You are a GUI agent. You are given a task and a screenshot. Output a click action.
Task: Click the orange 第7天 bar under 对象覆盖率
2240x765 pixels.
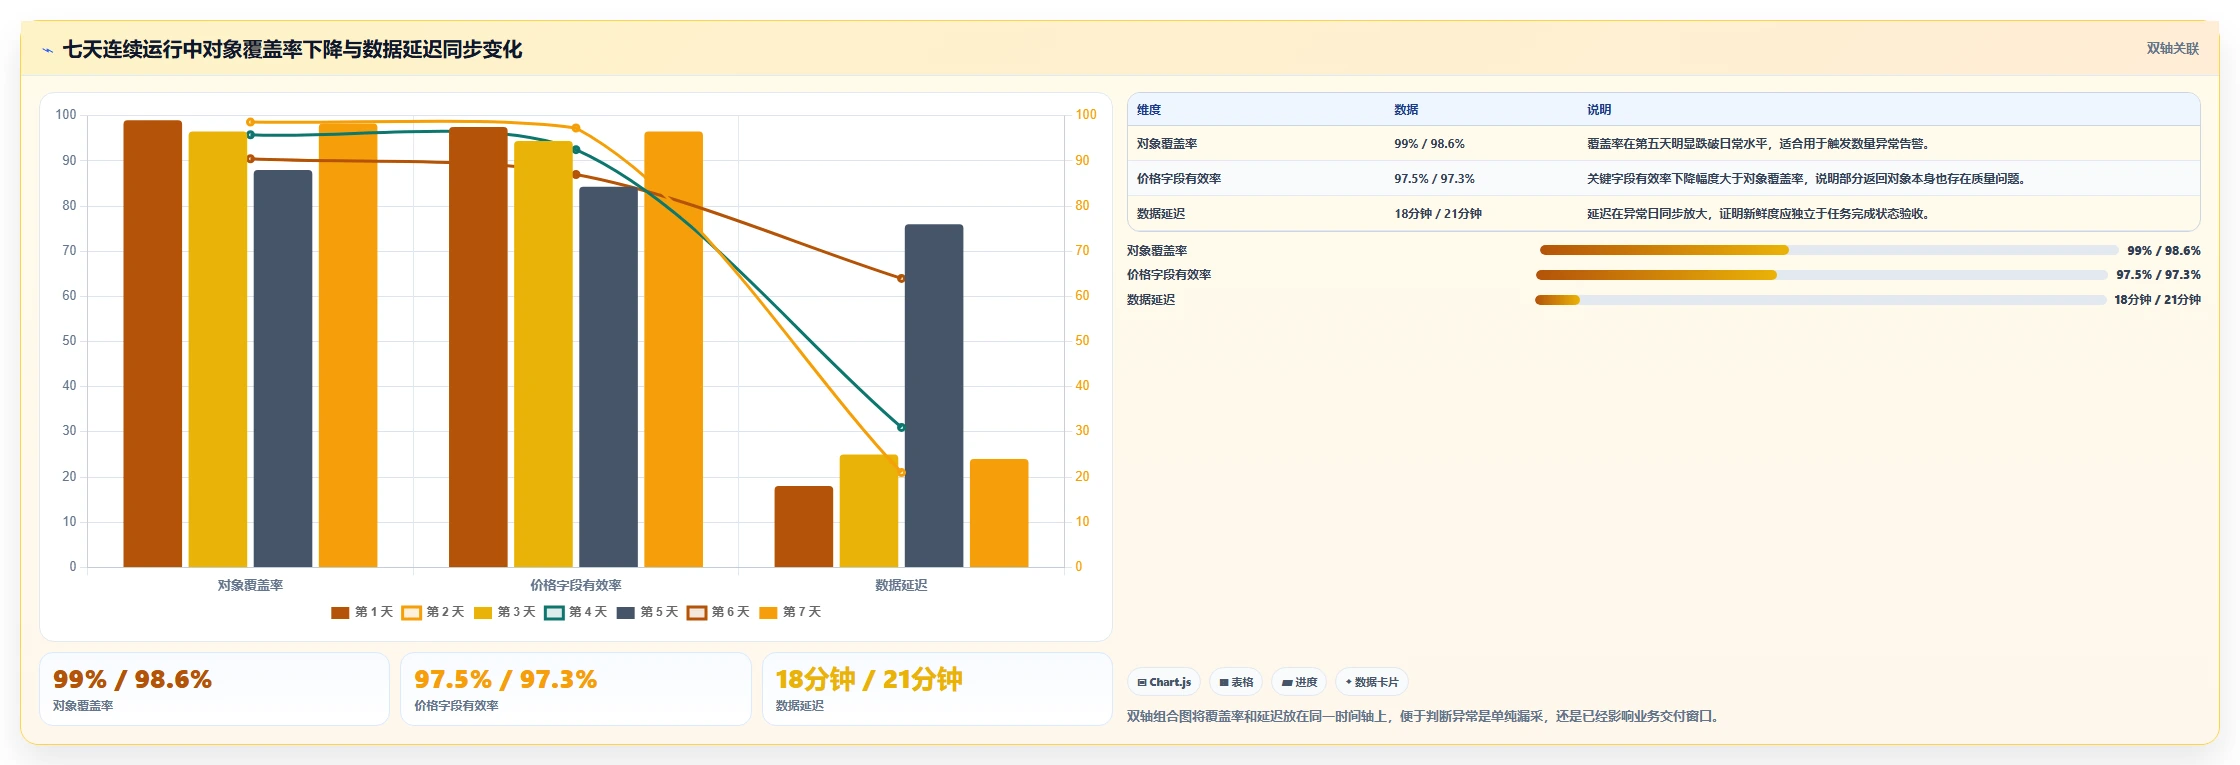coord(348,346)
